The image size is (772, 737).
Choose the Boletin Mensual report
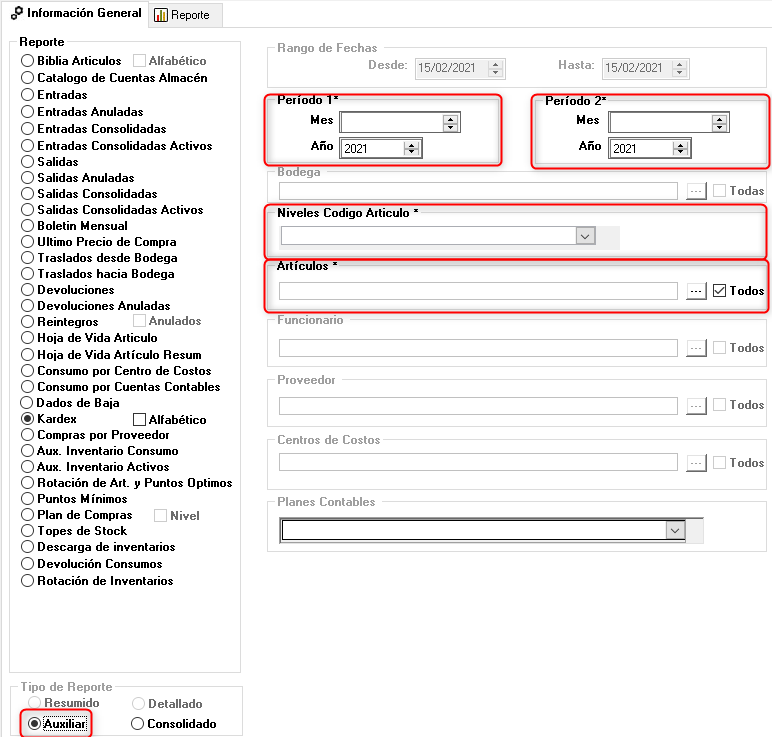click(x=28, y=226)
